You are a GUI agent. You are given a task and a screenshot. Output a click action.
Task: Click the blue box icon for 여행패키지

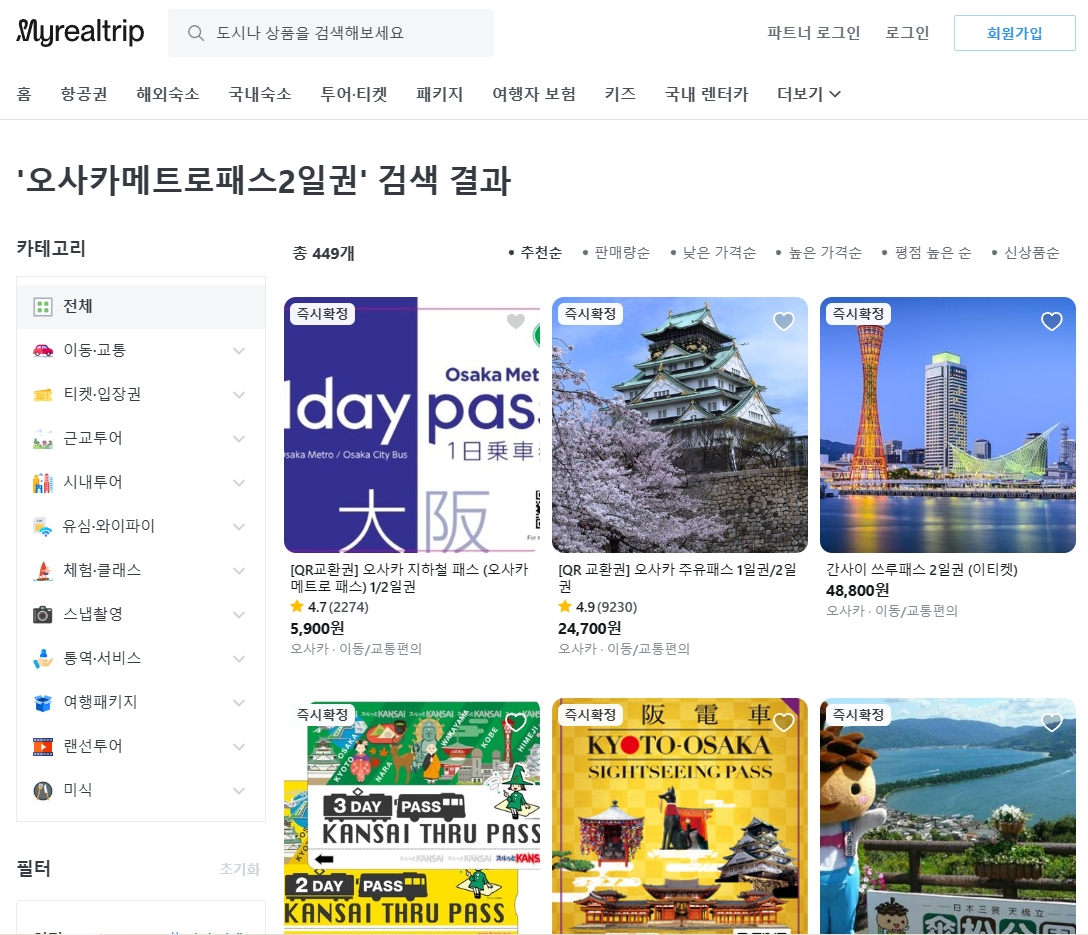[x=43, y=703]
